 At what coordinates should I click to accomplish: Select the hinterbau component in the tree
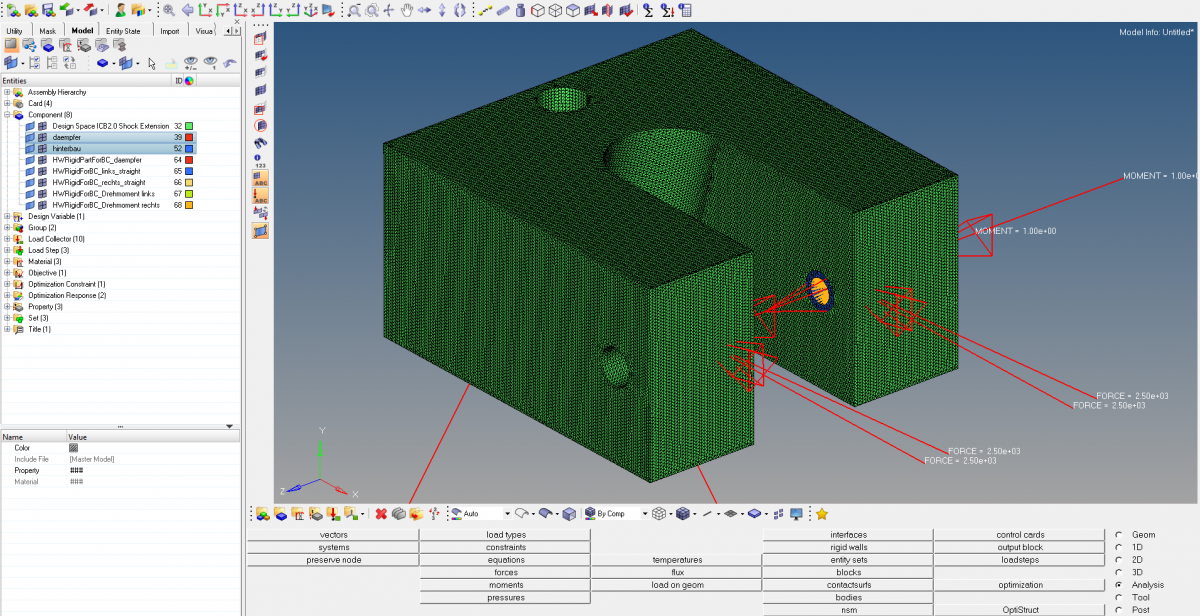(x=67, y=148)
